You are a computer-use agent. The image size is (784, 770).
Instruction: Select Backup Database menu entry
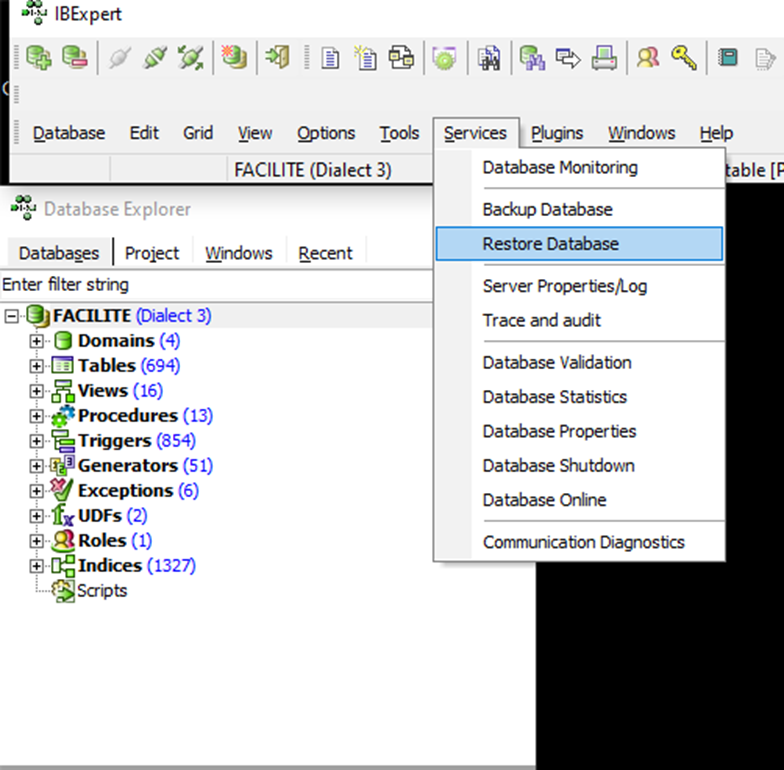pyautogui.click(x=547, y=210)
